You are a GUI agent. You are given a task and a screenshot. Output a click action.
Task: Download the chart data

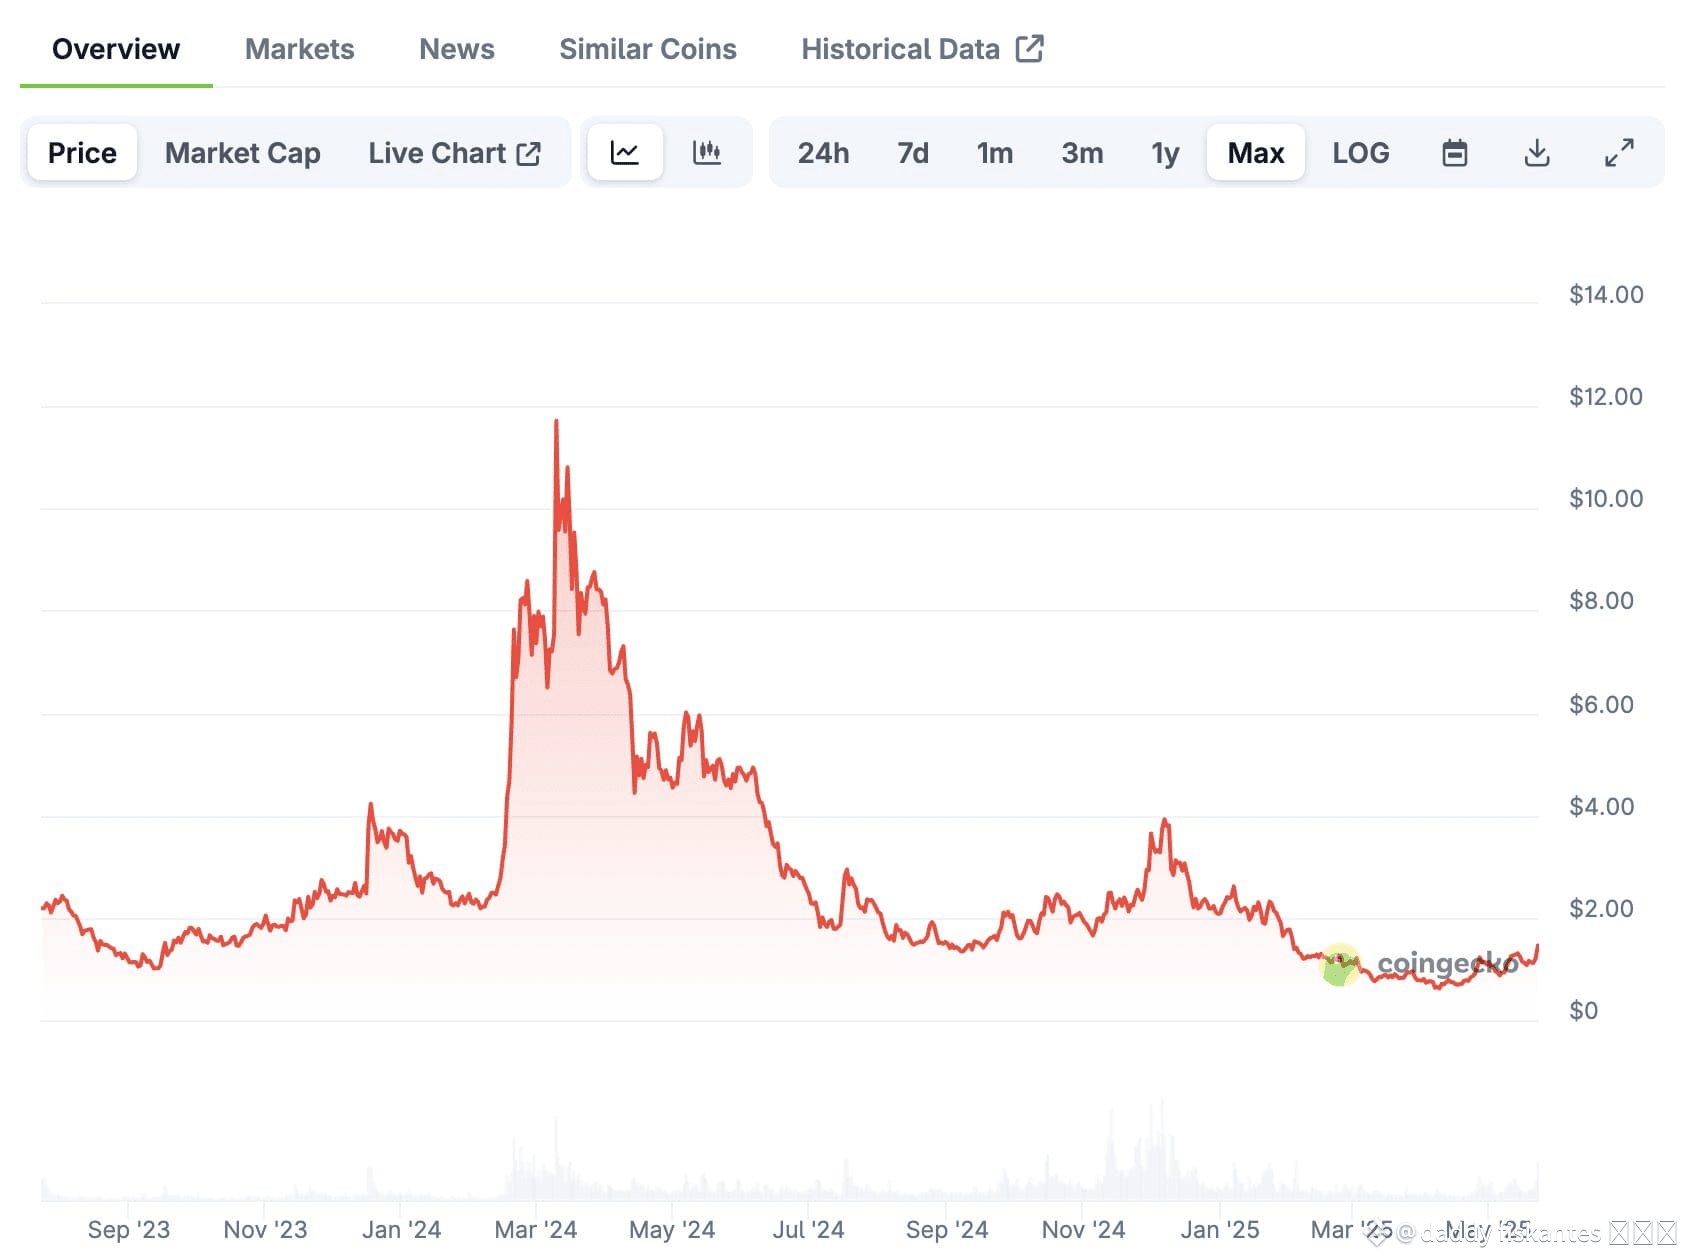coord(1537,153)
